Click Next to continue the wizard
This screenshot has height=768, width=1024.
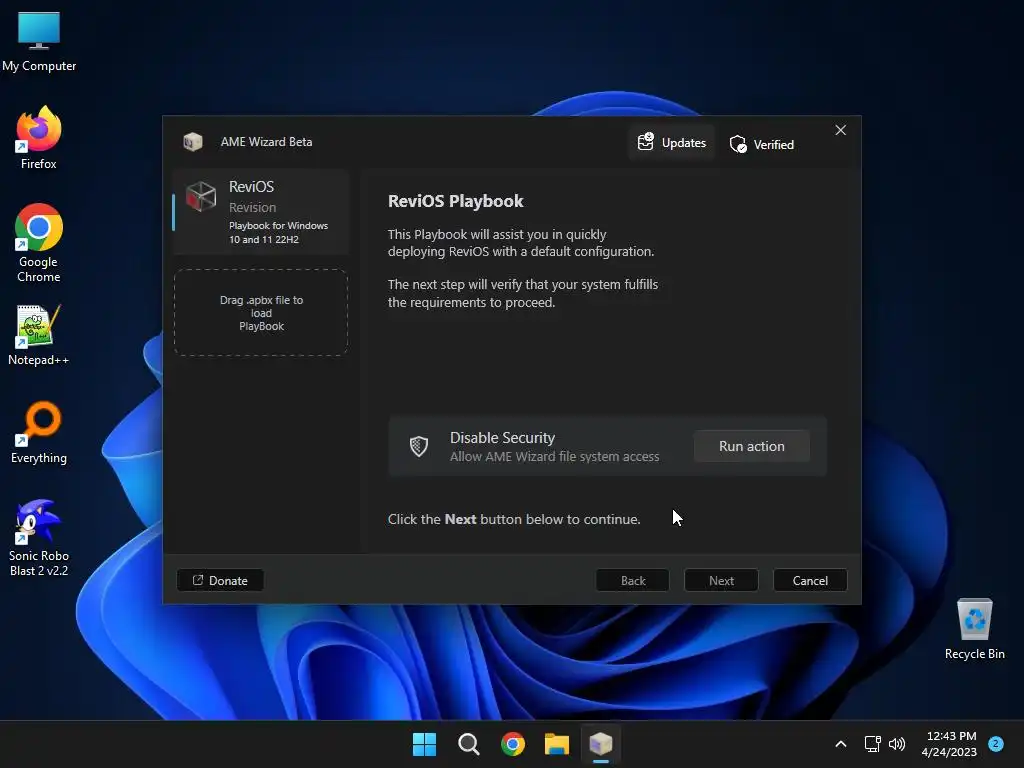(x=721, y=581)
